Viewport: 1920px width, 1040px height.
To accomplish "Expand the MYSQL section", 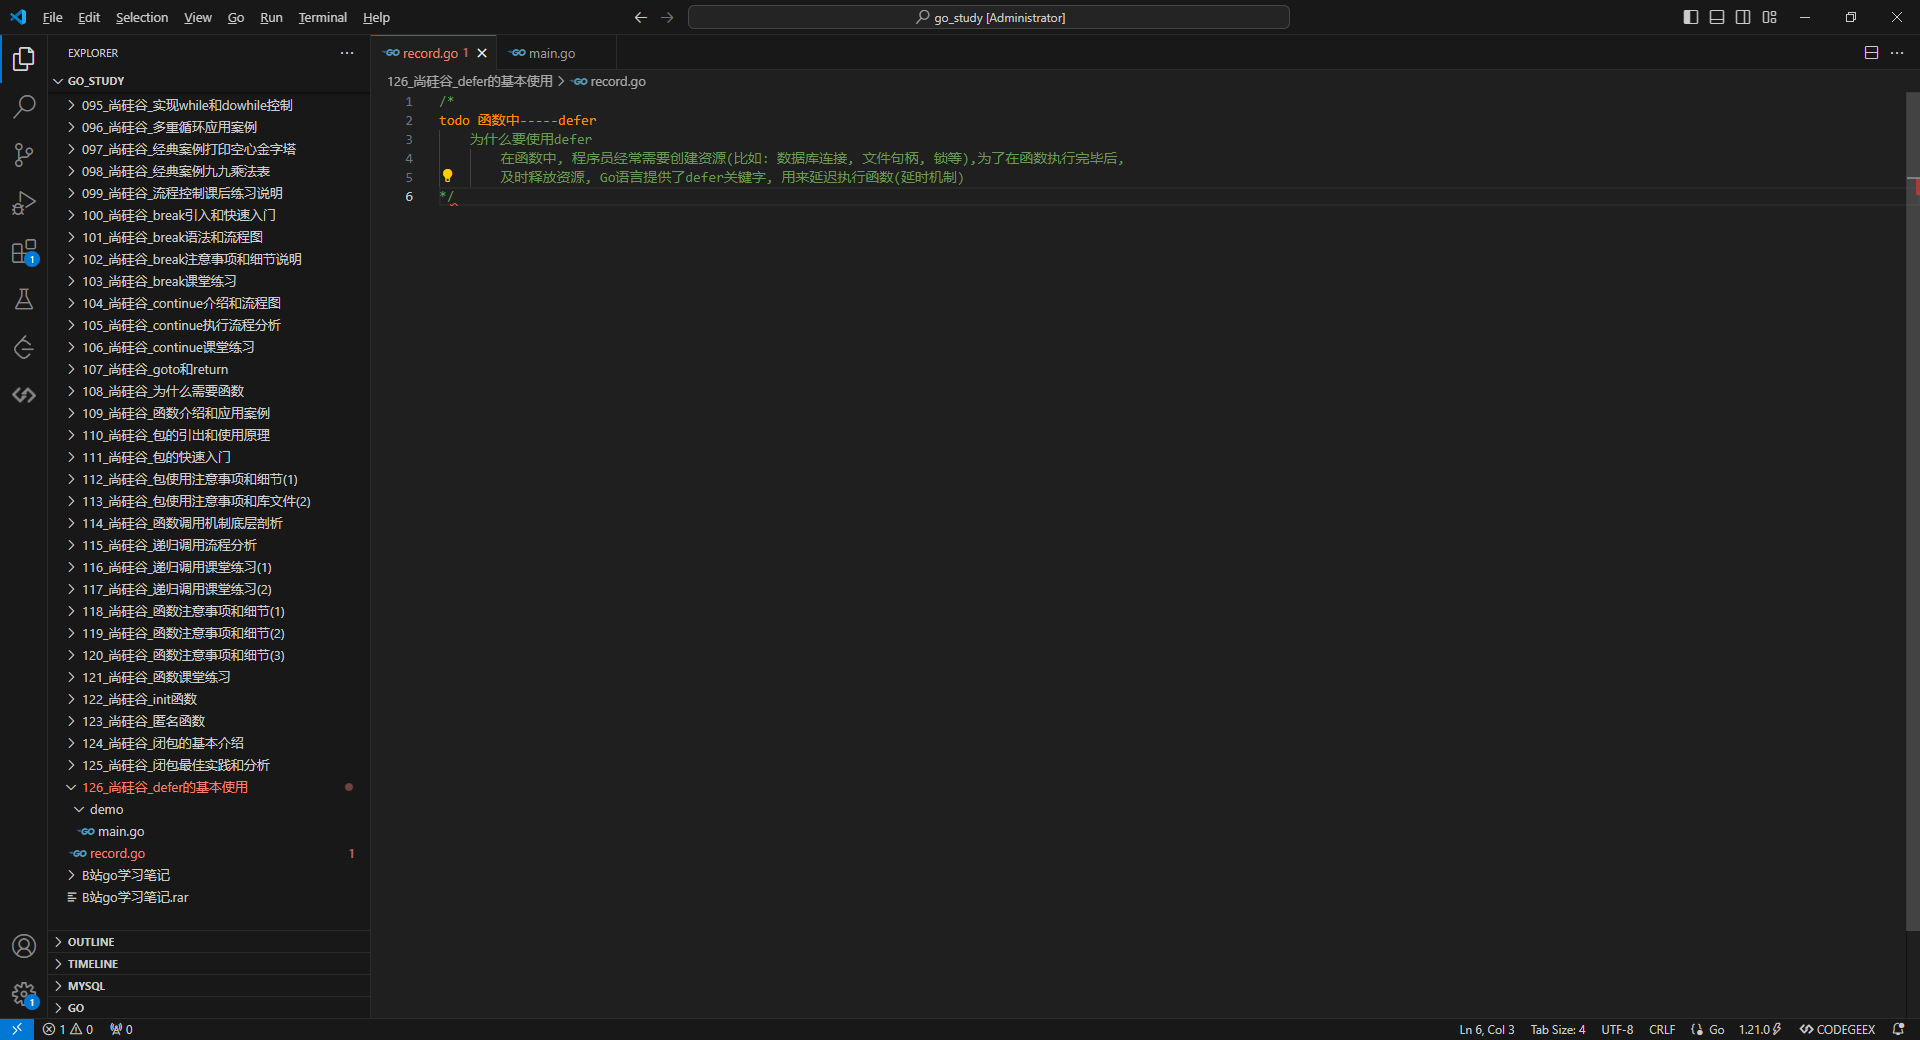I will tap(210, 986).
